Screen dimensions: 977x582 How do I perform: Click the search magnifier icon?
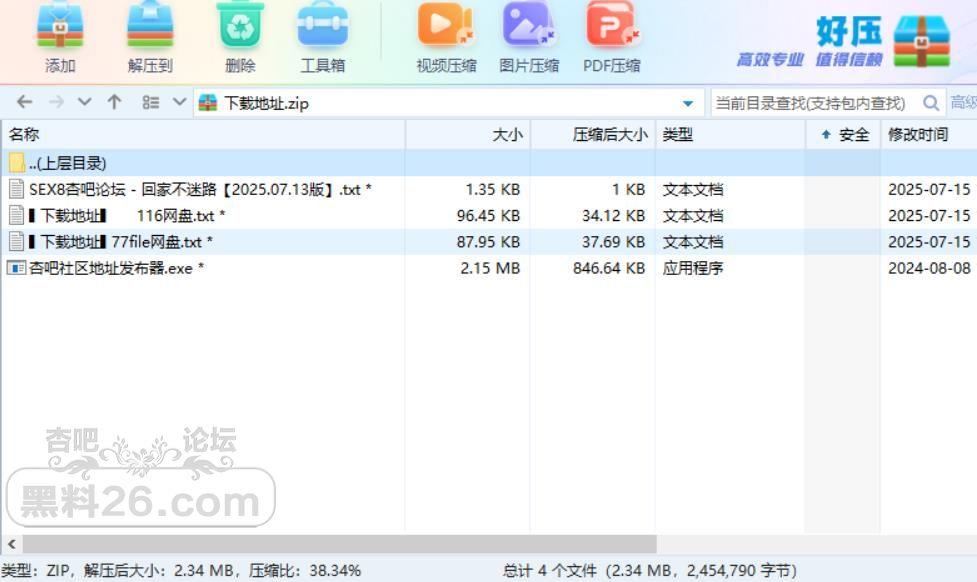click(x=931, y=103)
